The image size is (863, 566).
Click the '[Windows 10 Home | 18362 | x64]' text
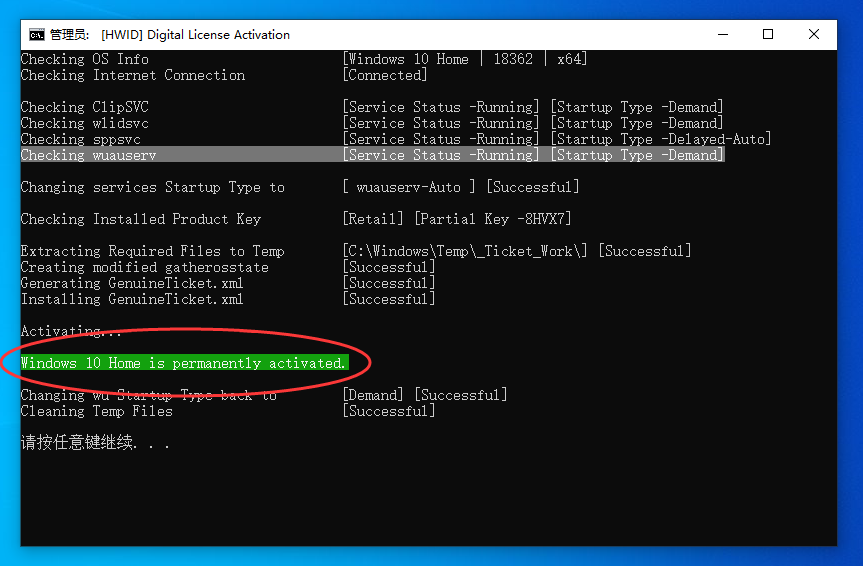[465, 59]
